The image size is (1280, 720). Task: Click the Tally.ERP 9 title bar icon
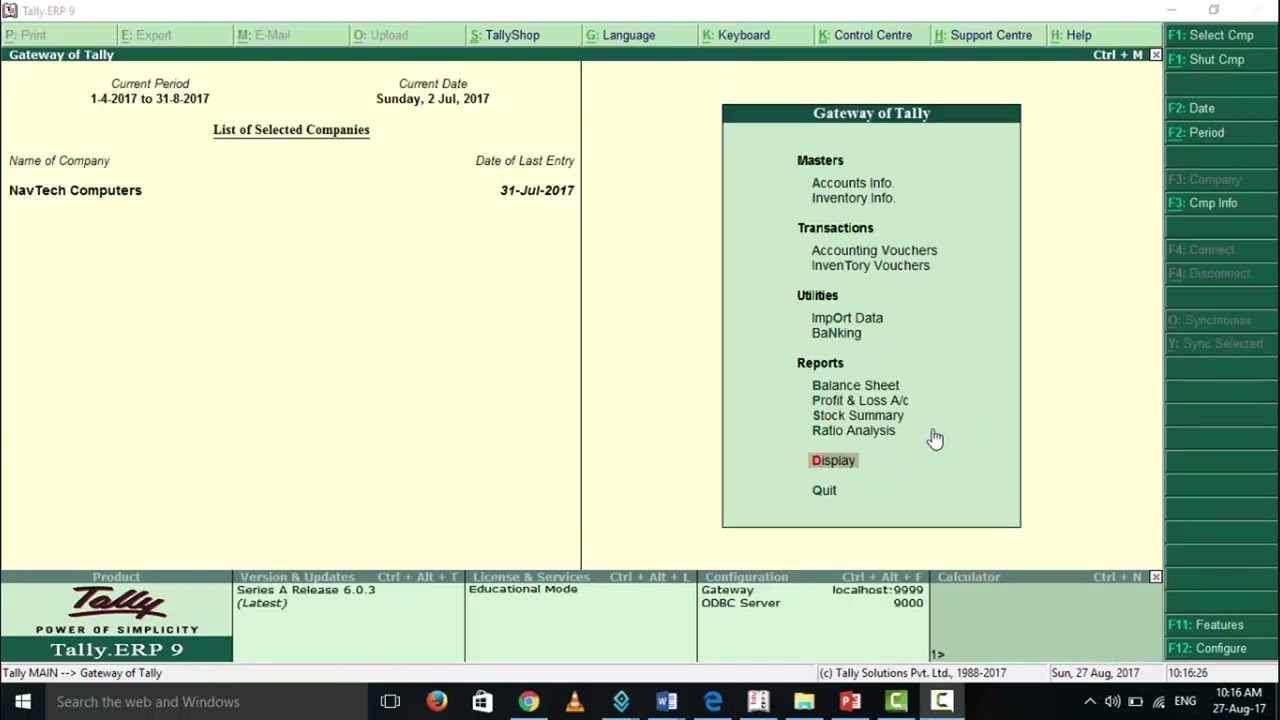click(9, 10)
